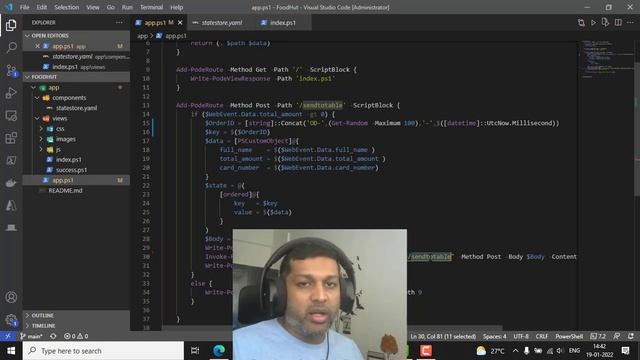640x360 pixels.
Task: Click the Windows Start button
Action: [x=11, y=351]
